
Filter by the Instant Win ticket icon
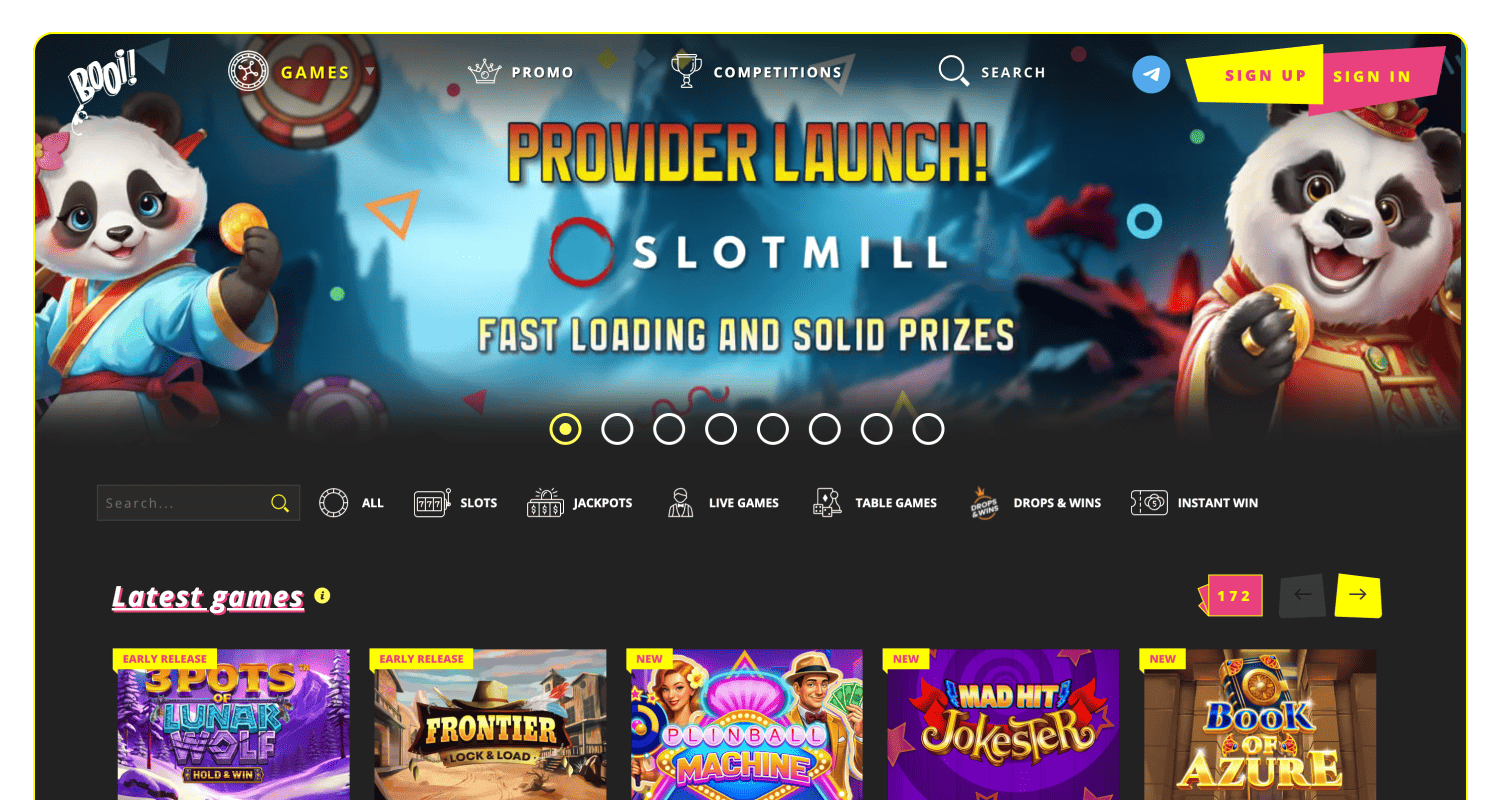(1149, 503)
